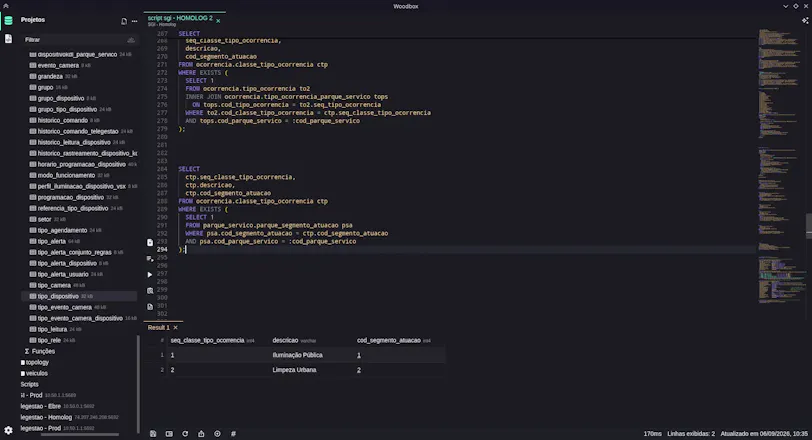Select the referencia_tipo_dispositivo table

tap(73, 209)
